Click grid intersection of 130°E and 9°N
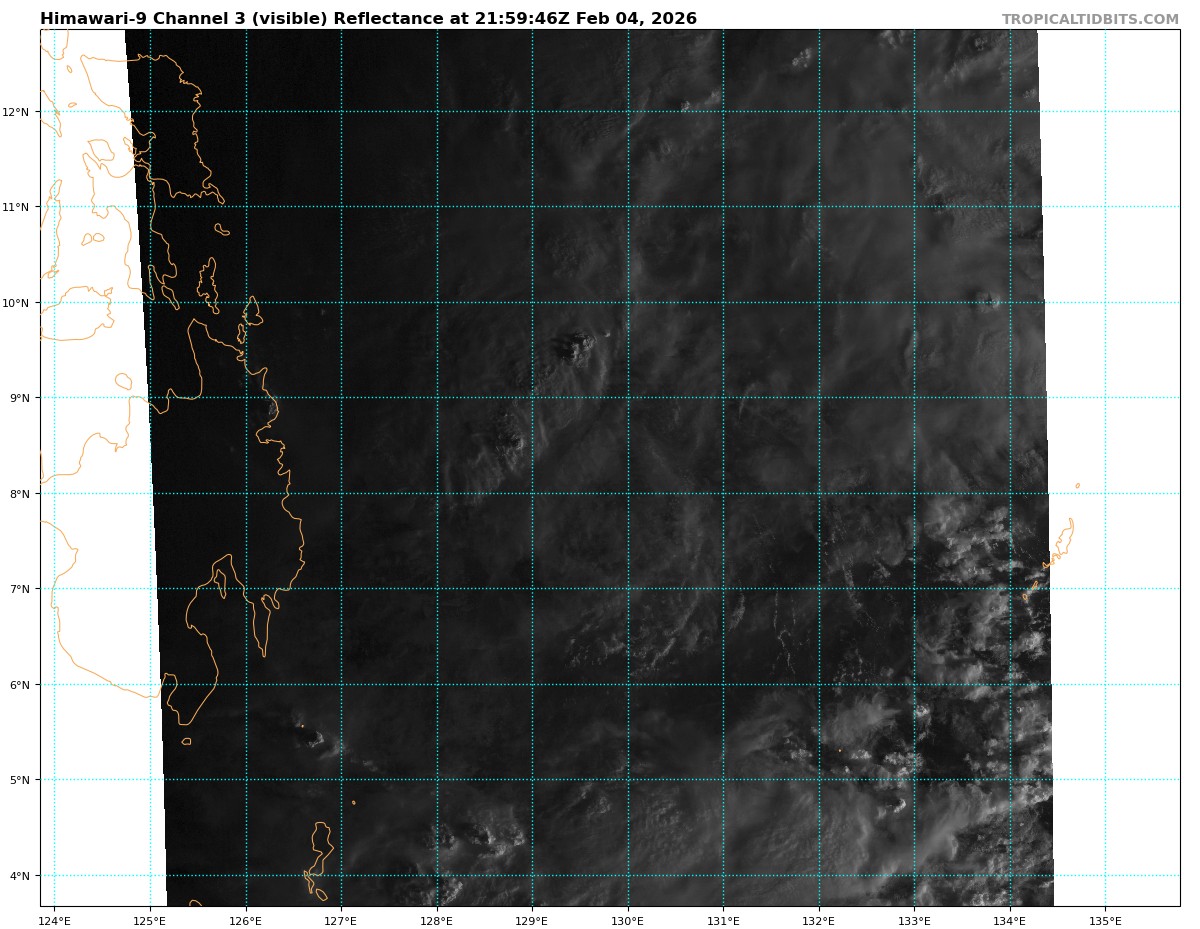 (628, 398)
